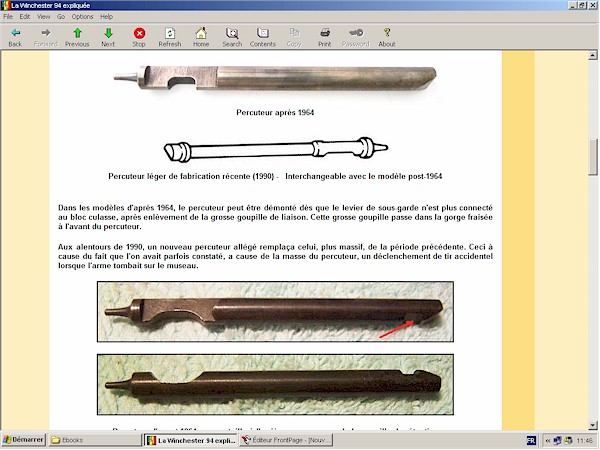Open the Démarrer start button
The image size is (600, 450).
point(23,440)
